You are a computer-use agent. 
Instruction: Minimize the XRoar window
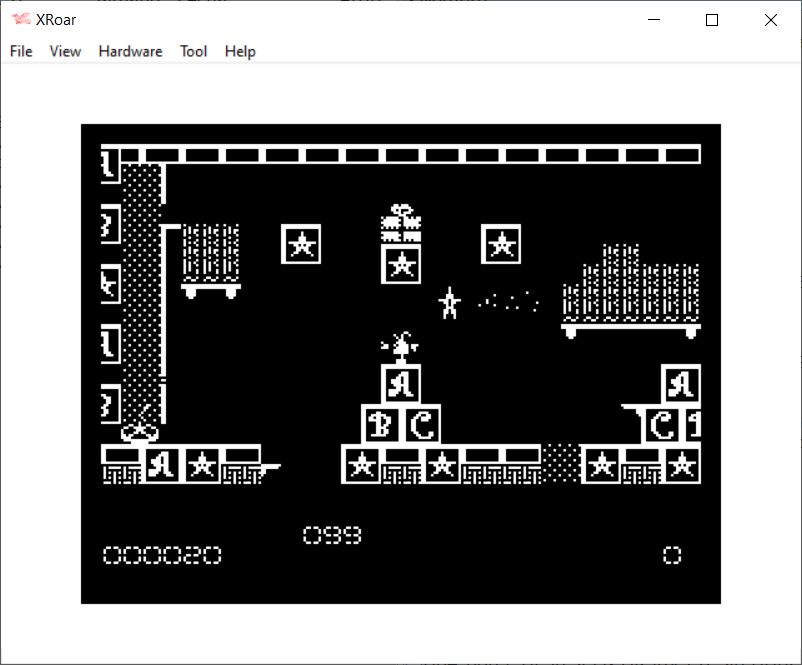654,20
